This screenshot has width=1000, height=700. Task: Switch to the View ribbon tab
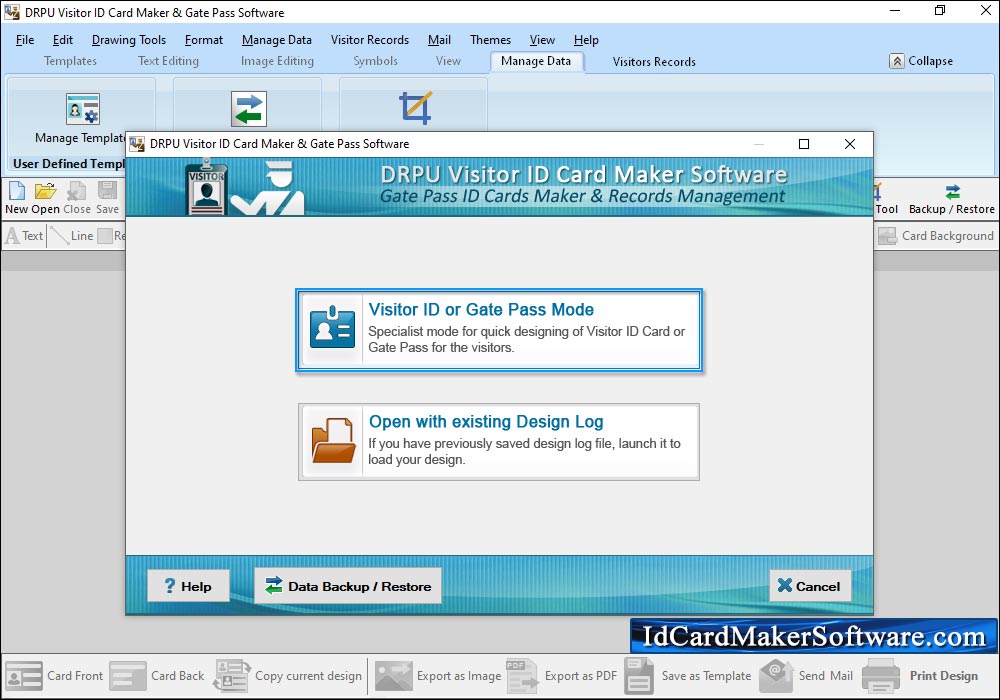[448, 61]
